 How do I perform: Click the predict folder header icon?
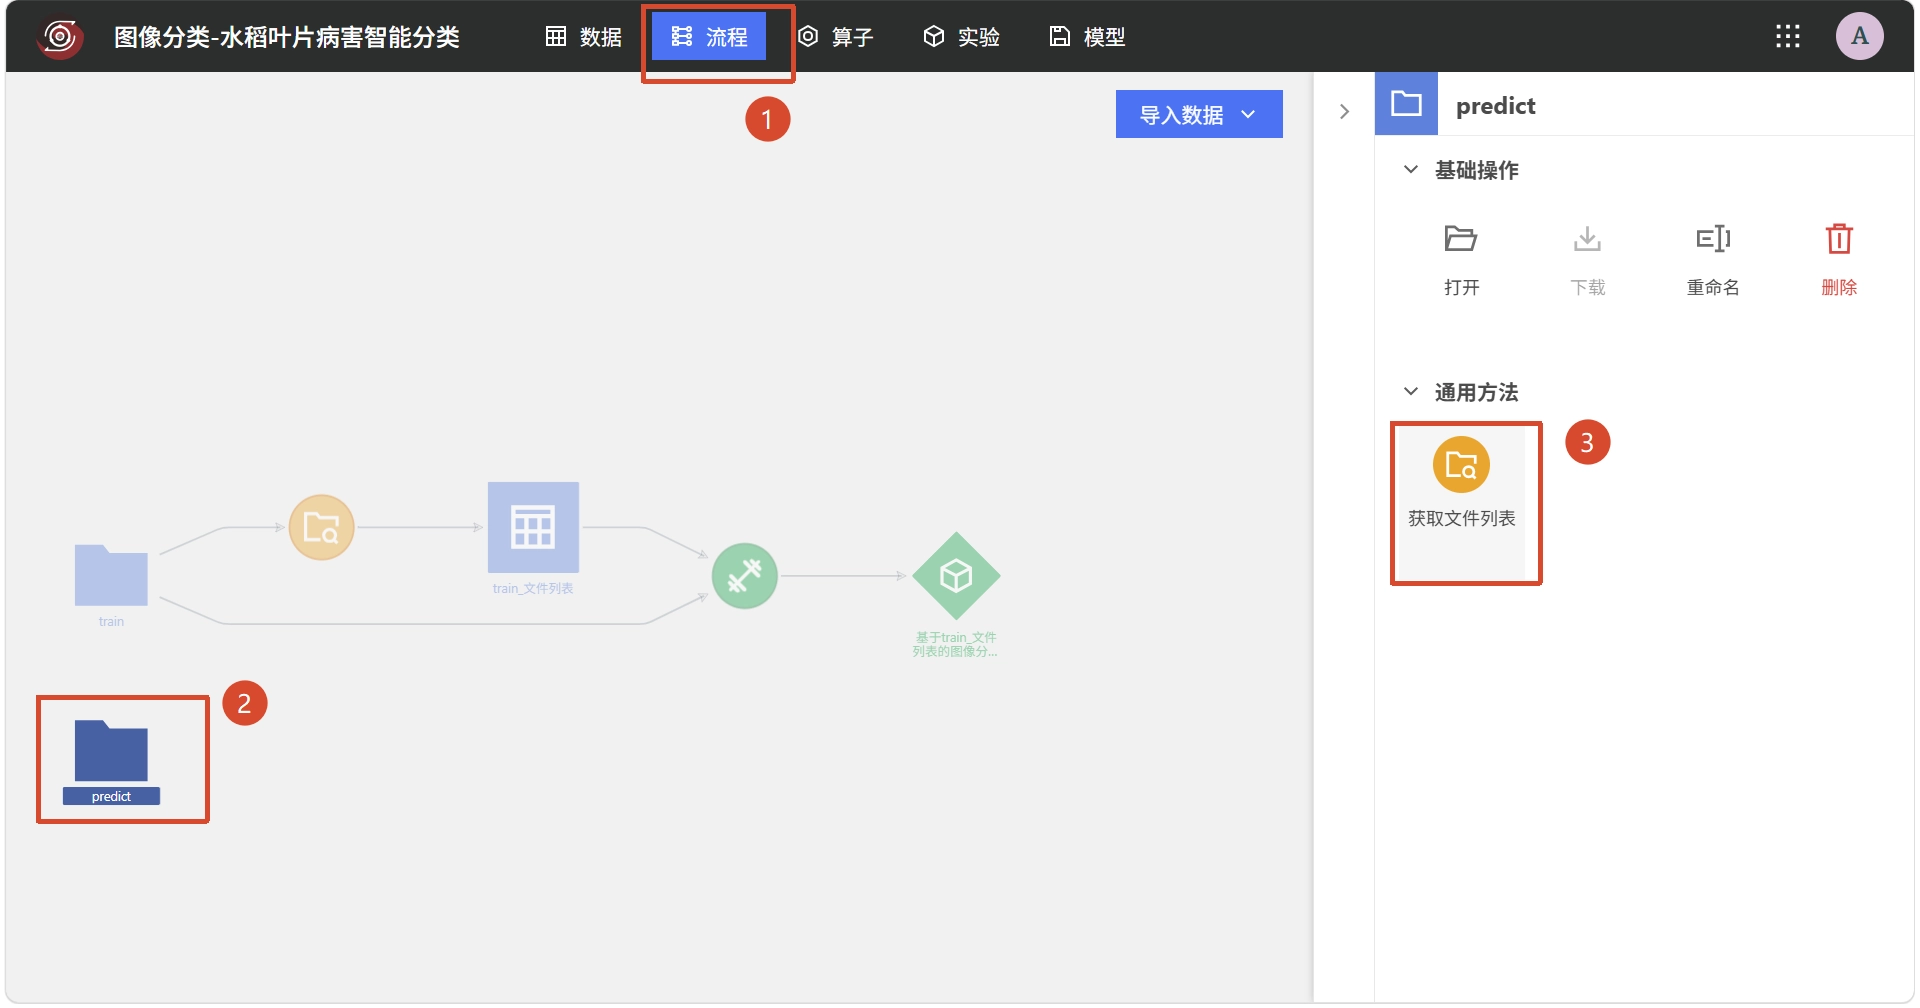[x=1406, y=103]
